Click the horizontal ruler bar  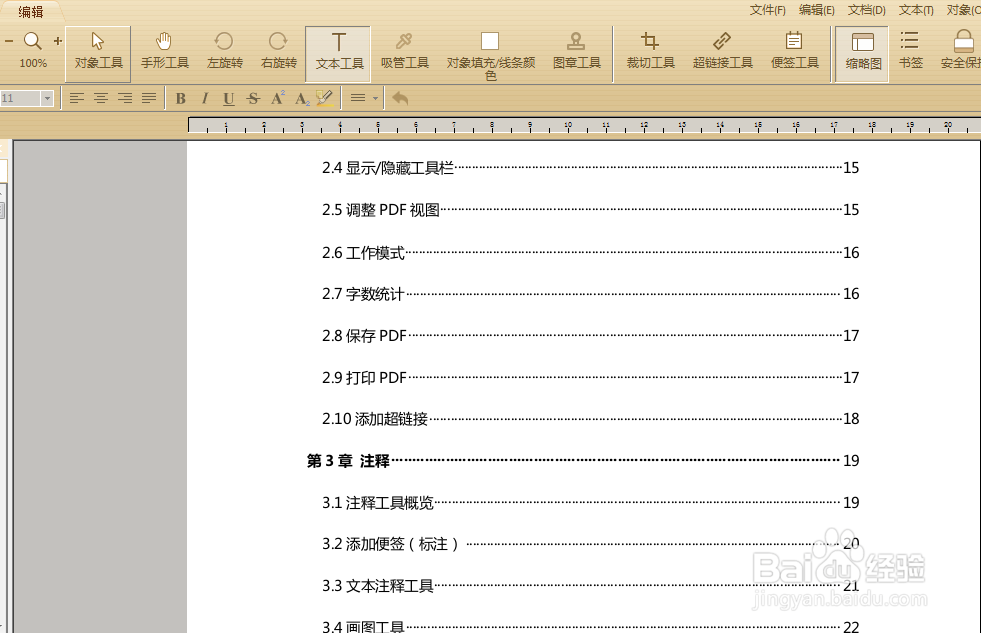(584, 125)
